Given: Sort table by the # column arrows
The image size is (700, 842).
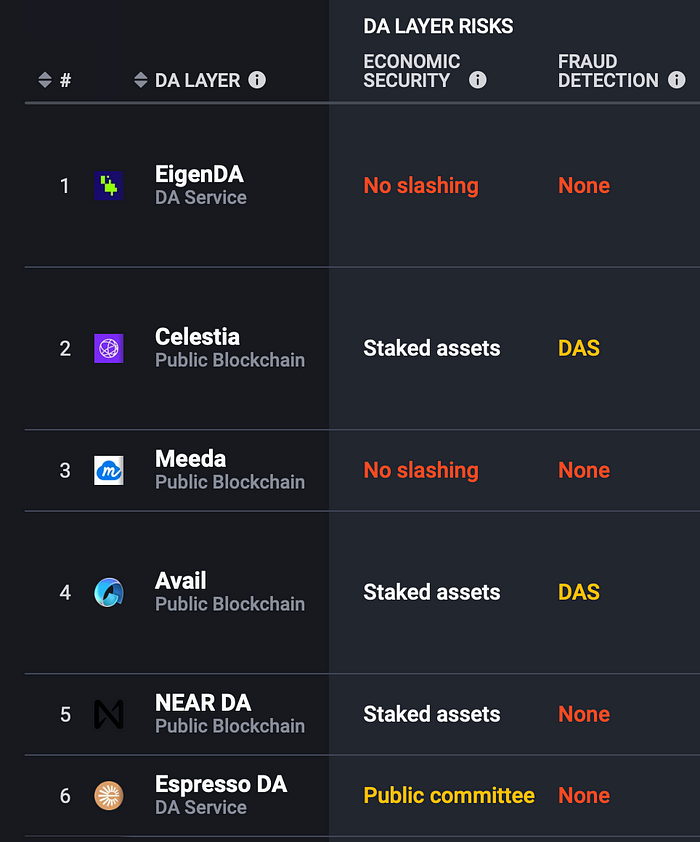Looking at the screenshot, I should [45, 80].
